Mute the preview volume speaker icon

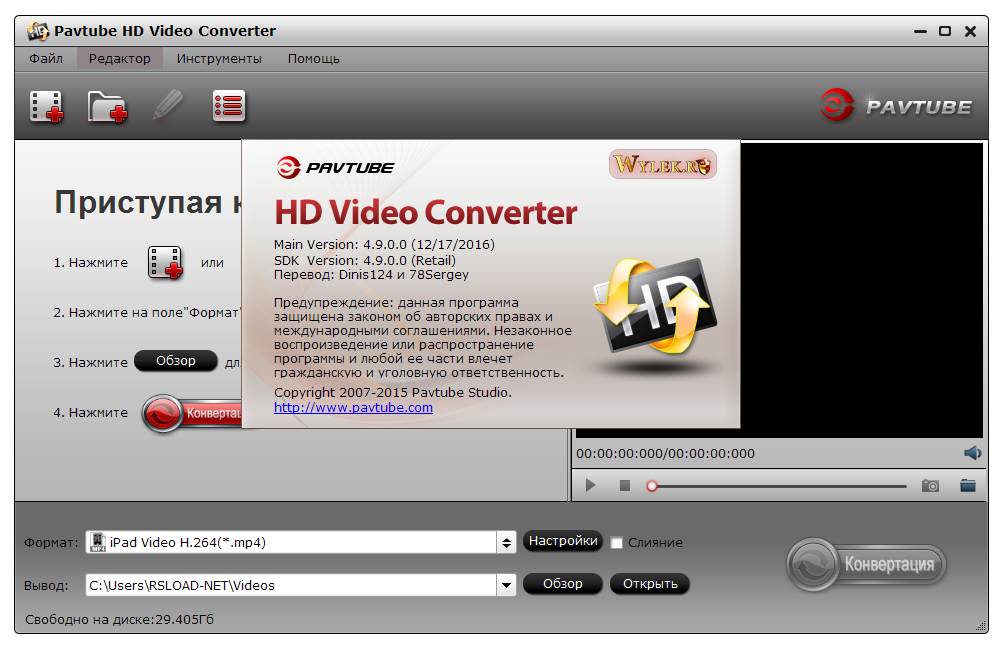(x=972, y=453)
